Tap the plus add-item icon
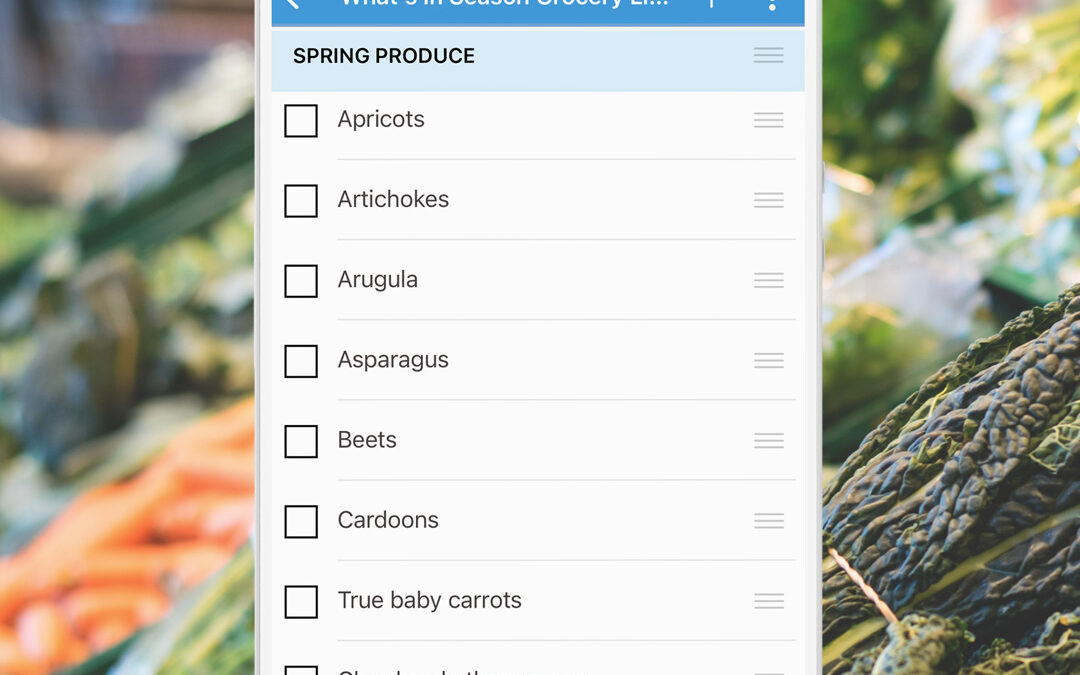This screenshot has height=675, width=1080. (x=712, y=3)
